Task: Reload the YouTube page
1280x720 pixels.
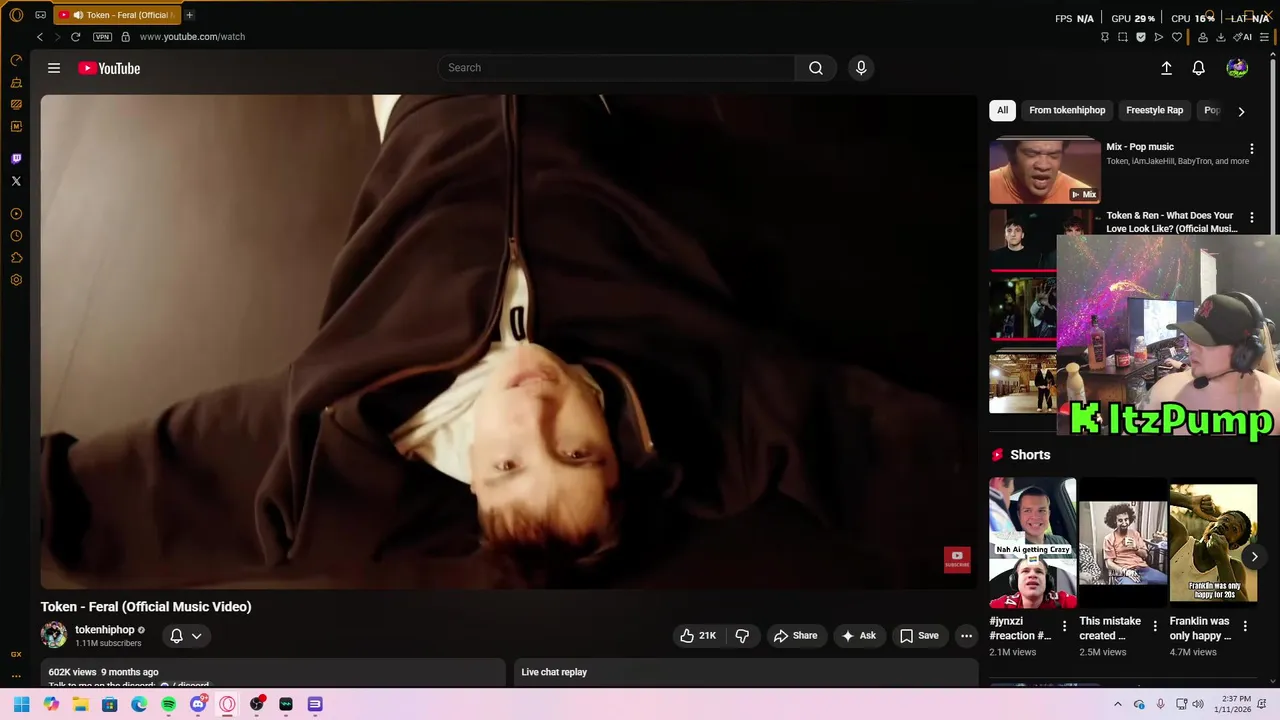Action: click(75, 37)
